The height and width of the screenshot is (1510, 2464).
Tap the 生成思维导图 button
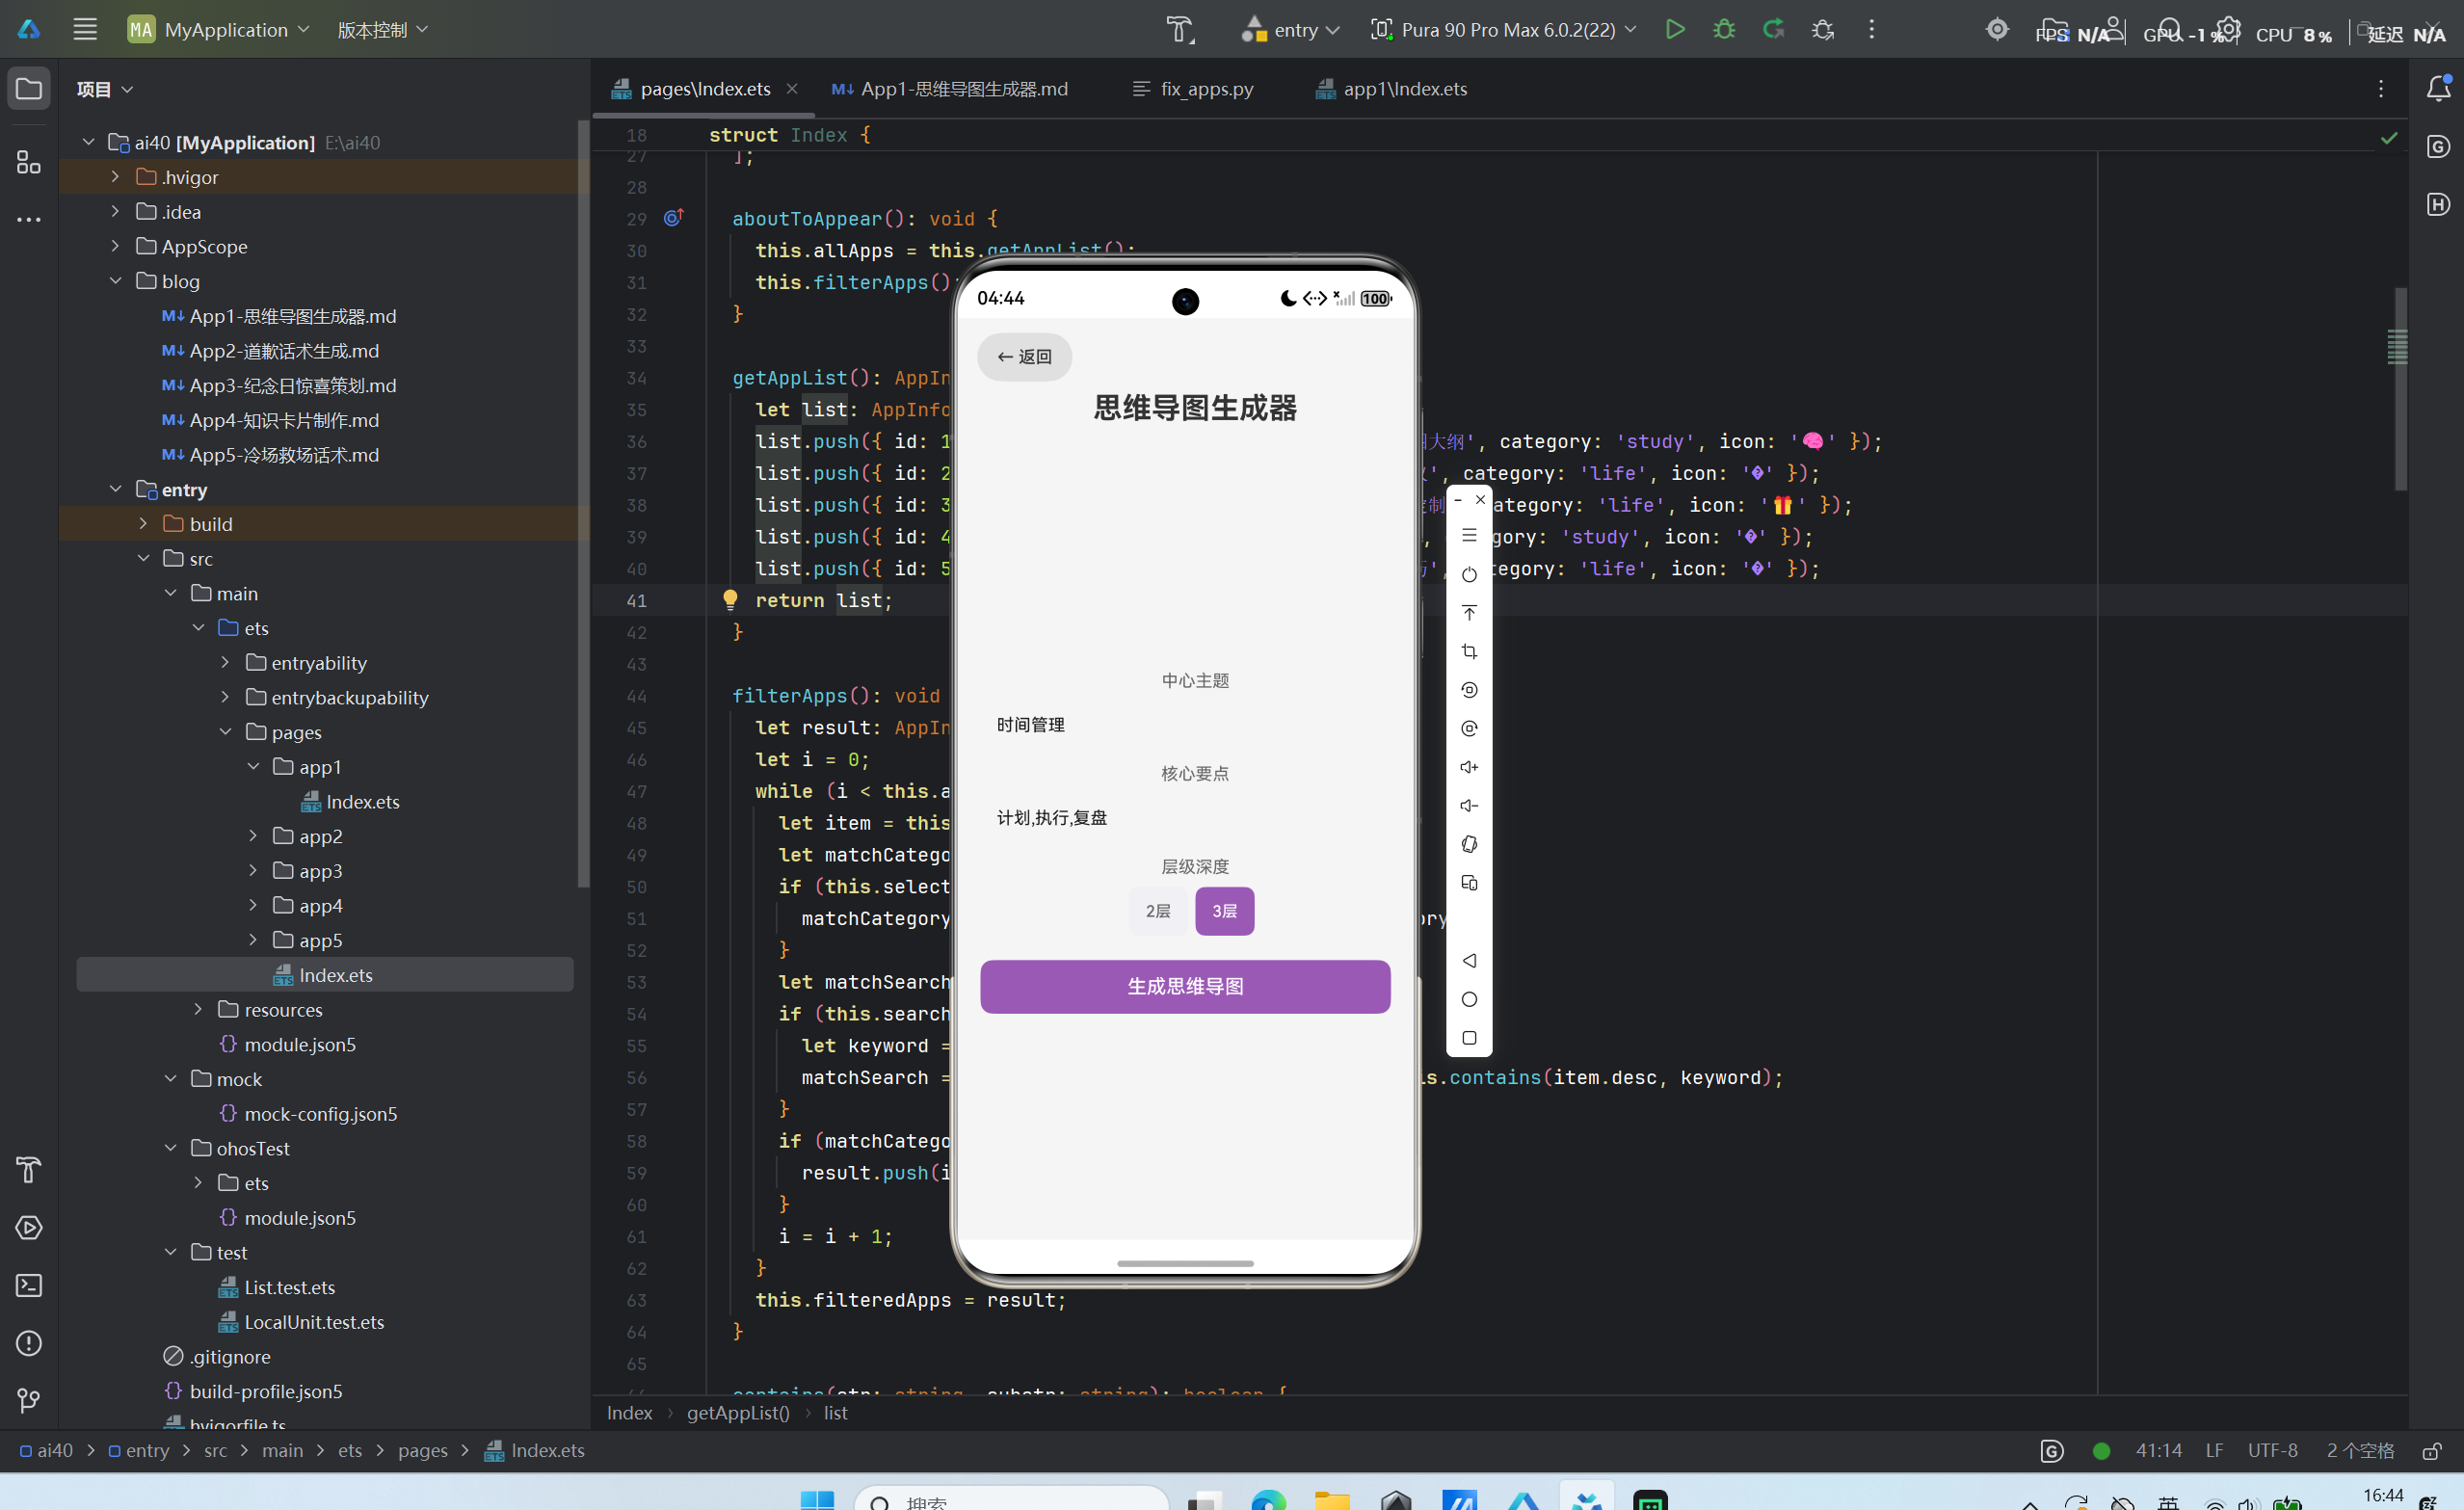1185,987
